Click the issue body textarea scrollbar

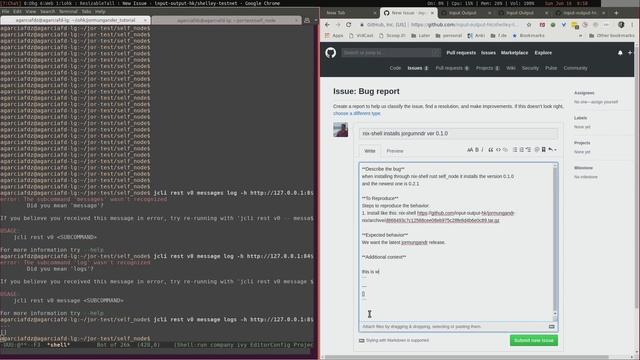click(x=555, y=241)
